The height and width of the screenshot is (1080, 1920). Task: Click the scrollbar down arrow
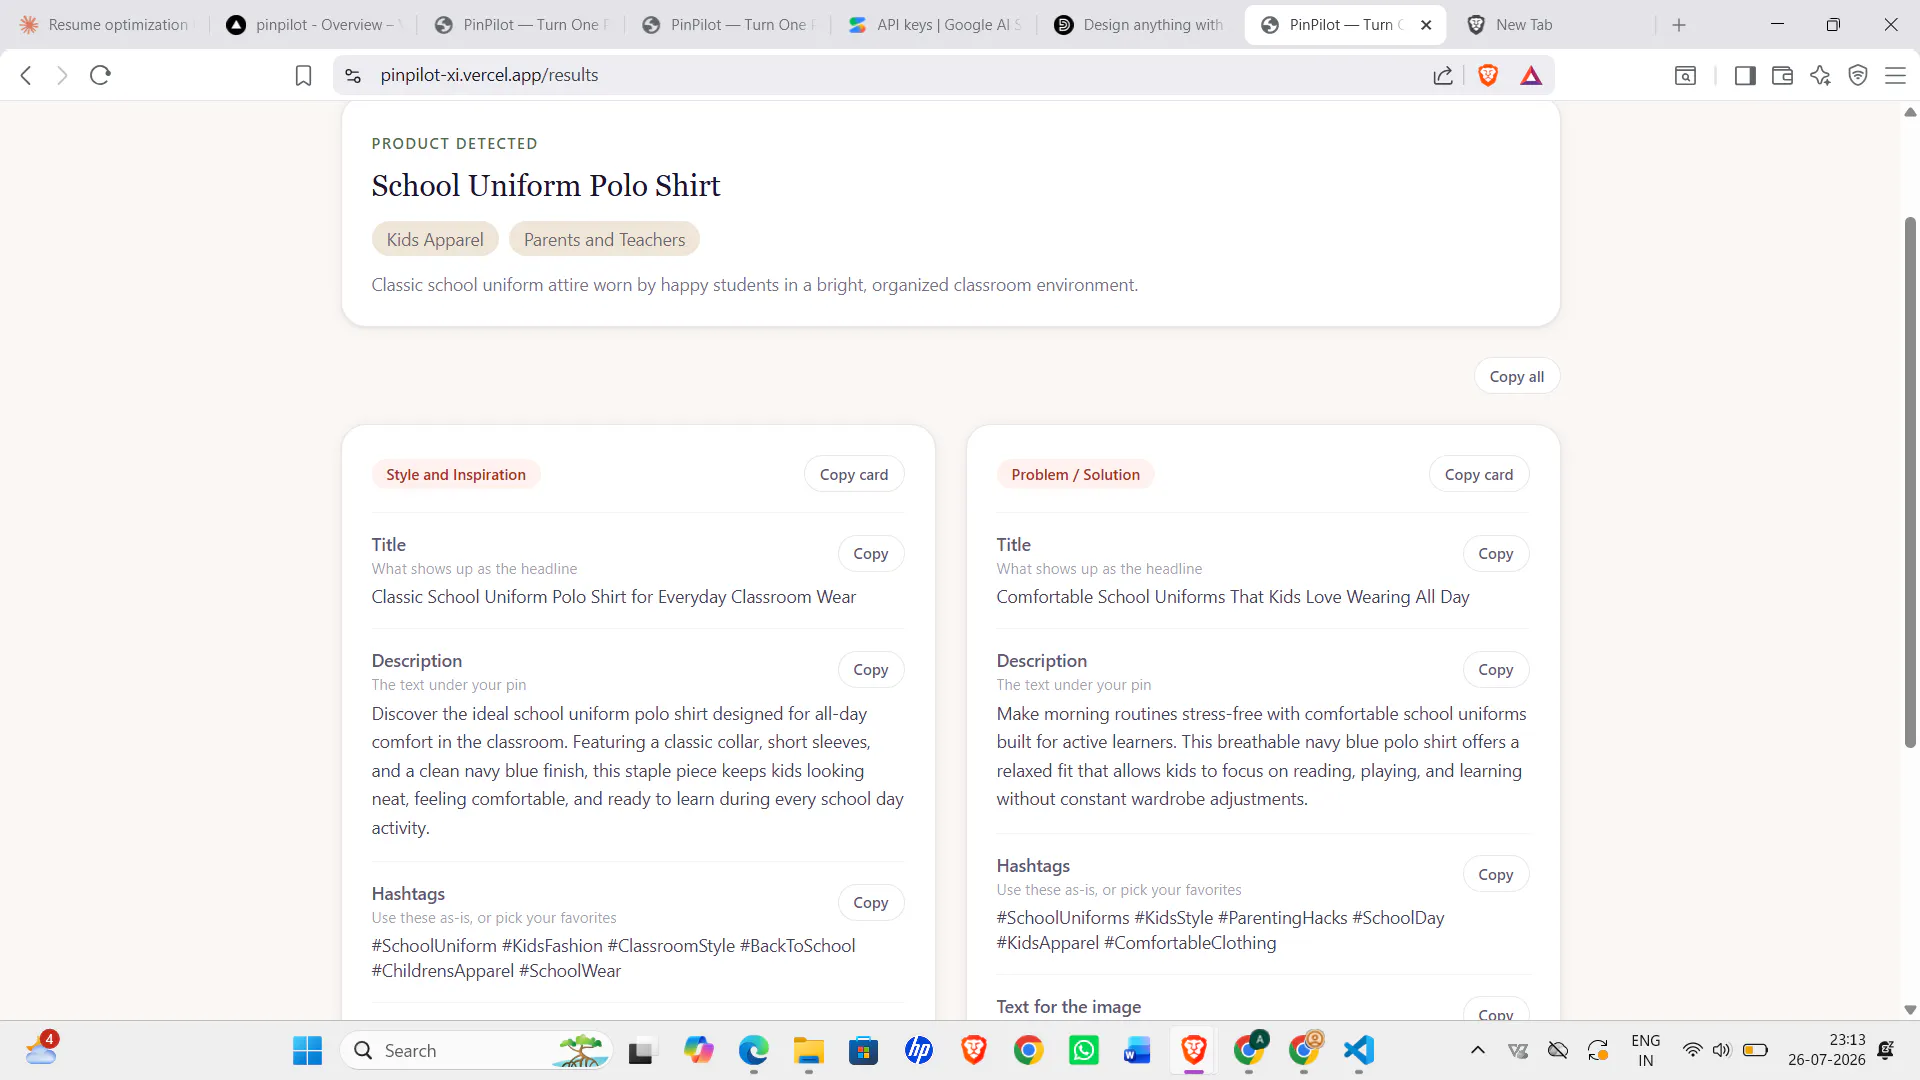pyautogui.click(x=1910, y=1010)
